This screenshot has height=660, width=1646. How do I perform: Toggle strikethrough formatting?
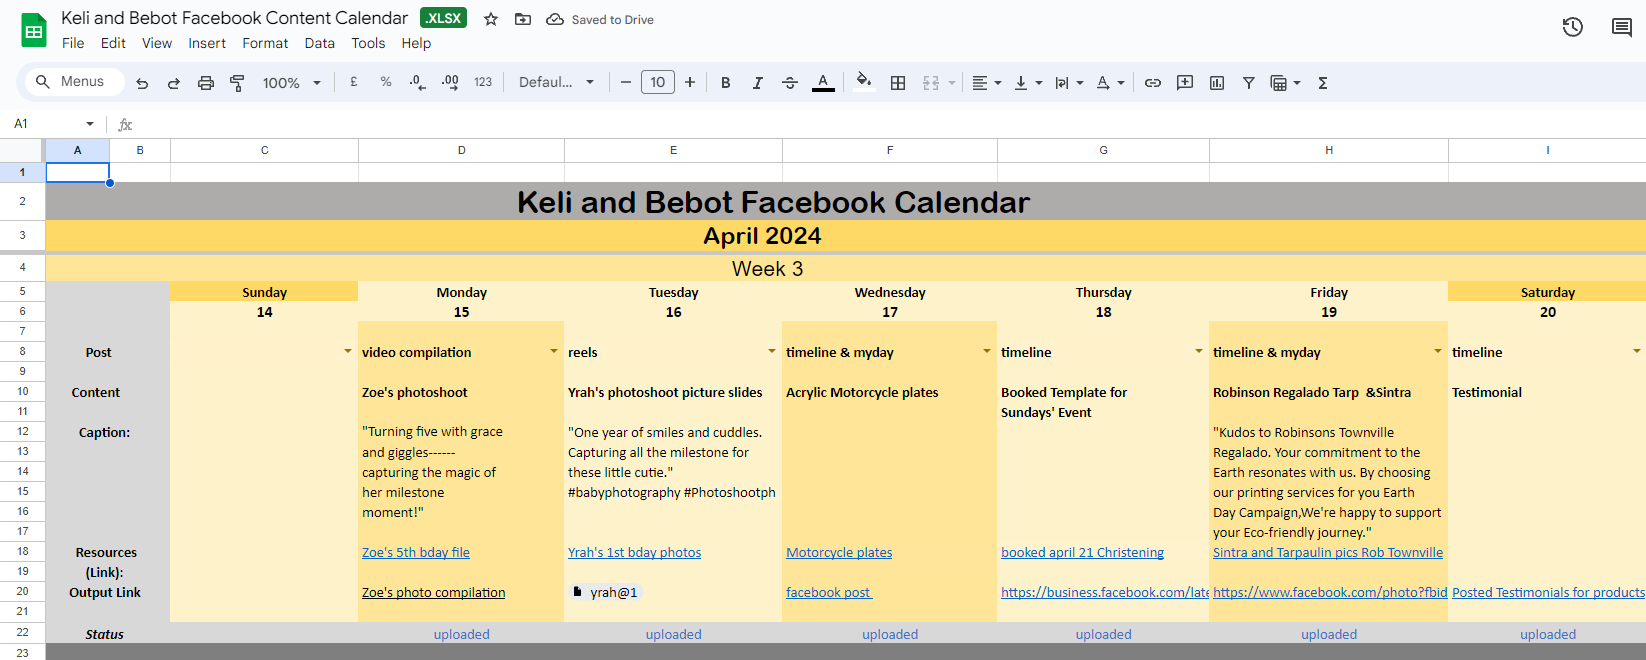[x=790, y=83]
